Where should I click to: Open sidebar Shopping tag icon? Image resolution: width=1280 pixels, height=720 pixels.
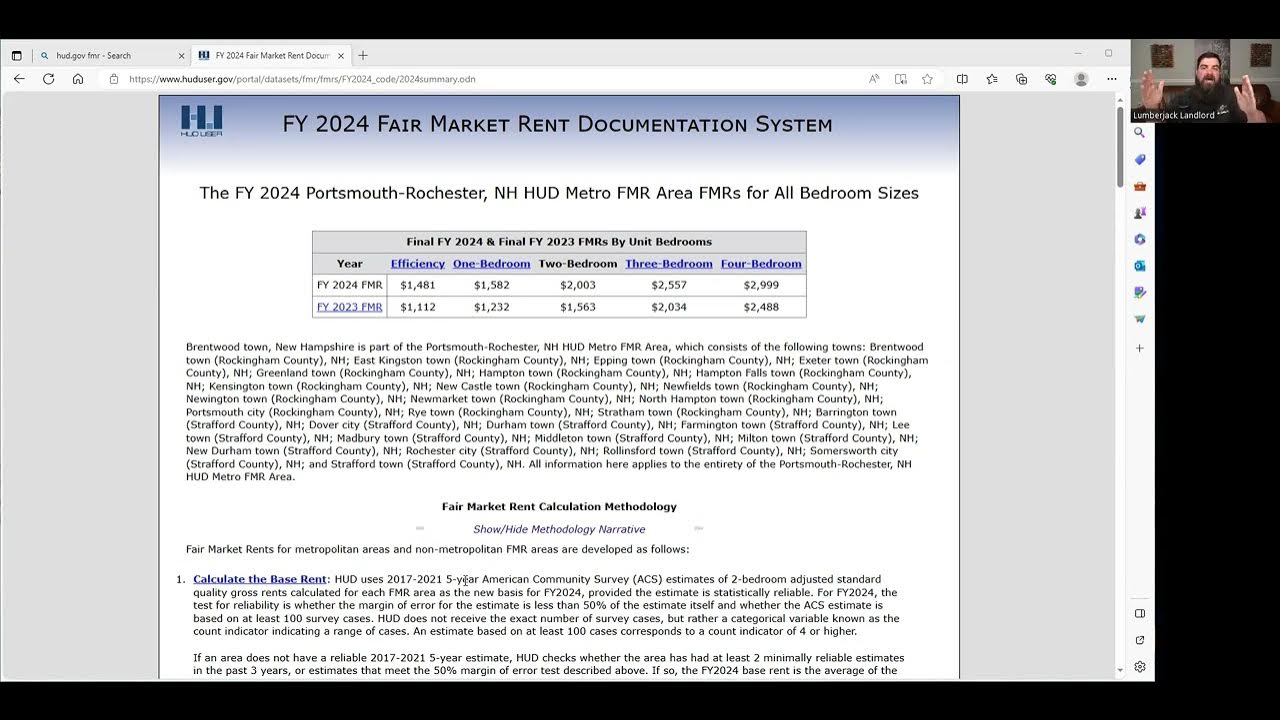pyautogui.click(x=1139, y=159)
